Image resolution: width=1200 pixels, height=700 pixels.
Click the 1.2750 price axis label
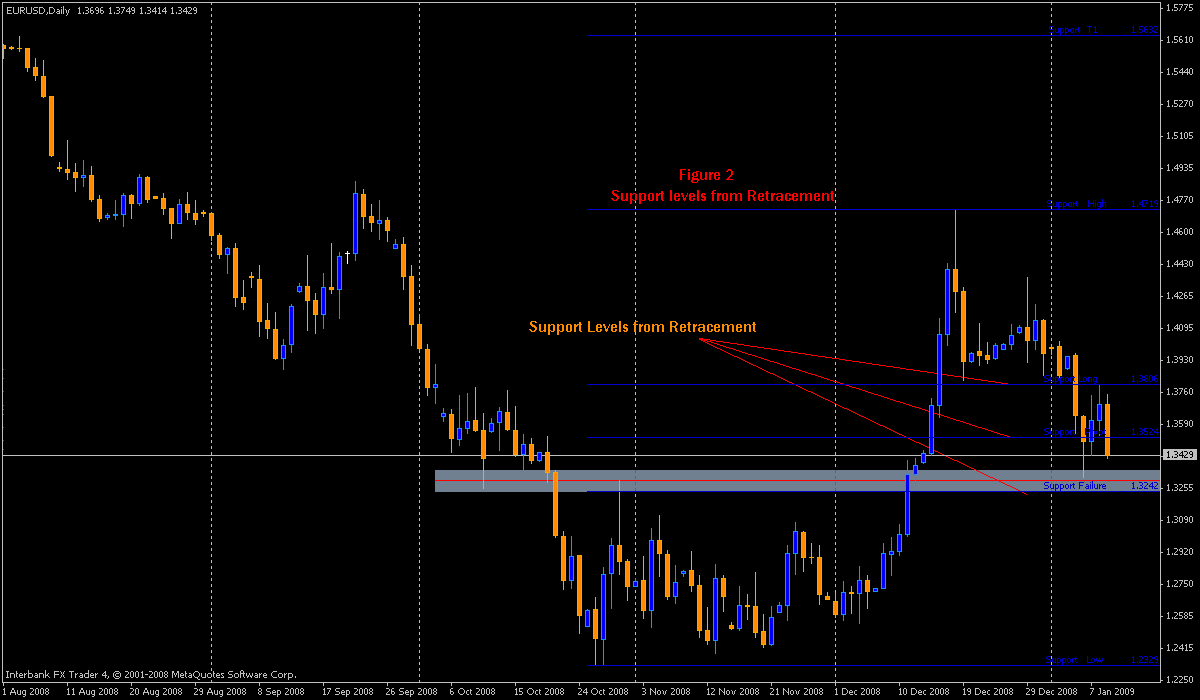click(1180, 584)
